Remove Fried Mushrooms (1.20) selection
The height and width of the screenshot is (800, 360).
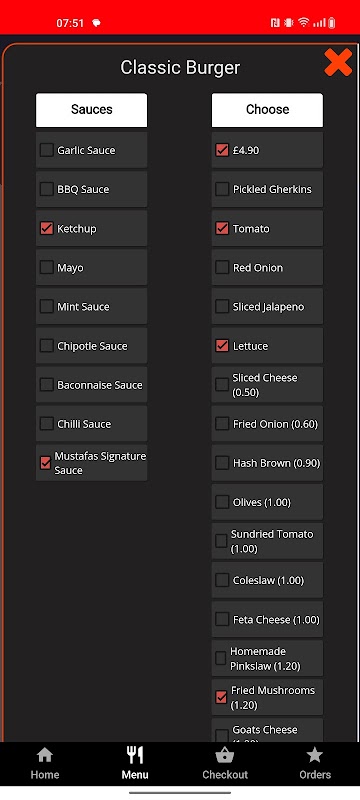coord(221,697)
